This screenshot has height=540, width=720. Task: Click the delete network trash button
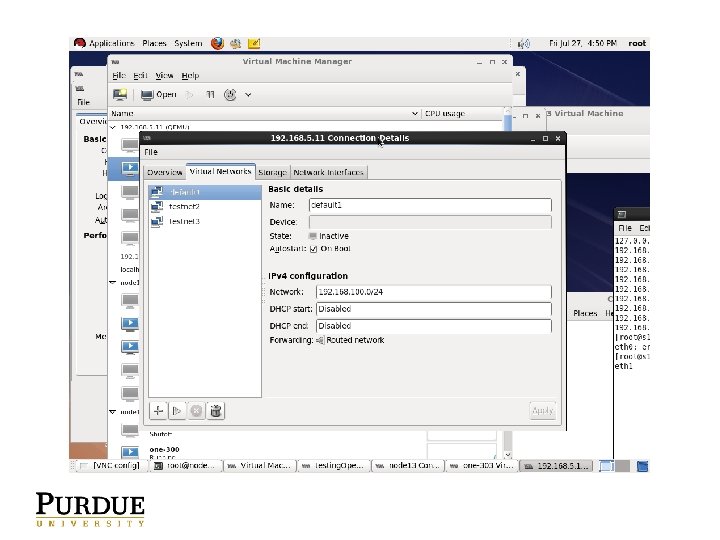(215, 411)
